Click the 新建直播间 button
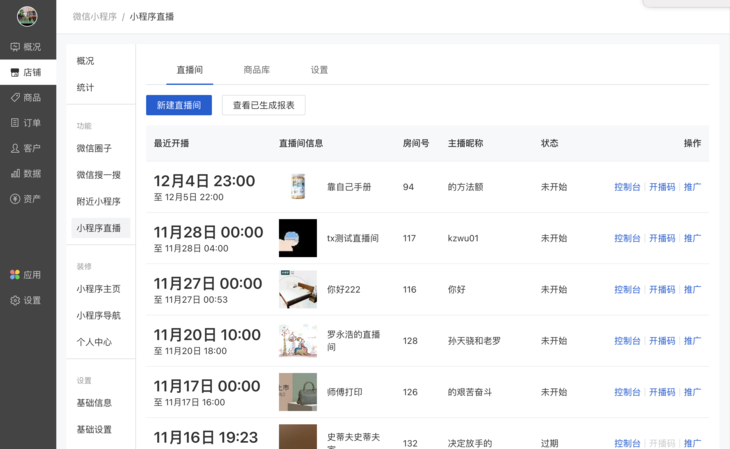This screenshot has height=449, width=730. (179, 105)
